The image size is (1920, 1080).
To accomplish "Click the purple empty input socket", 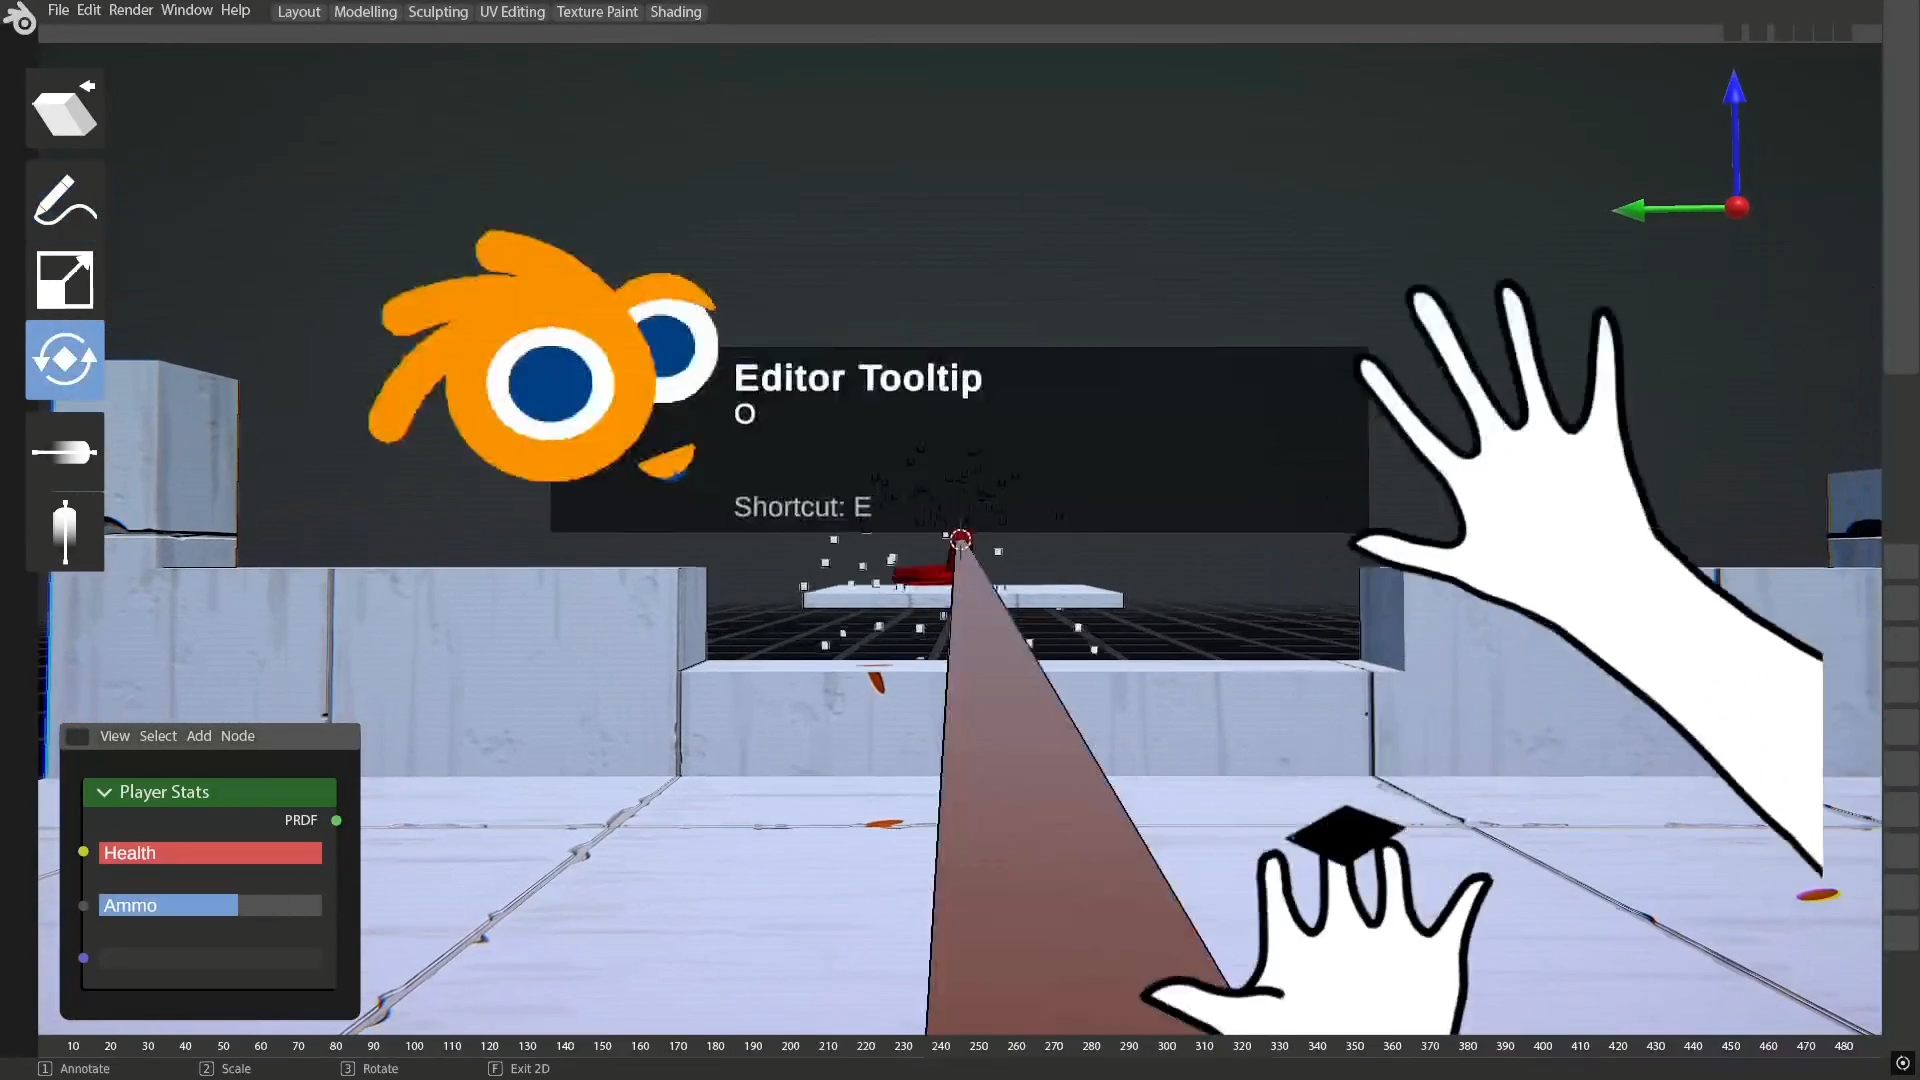I will click(84, 958).
